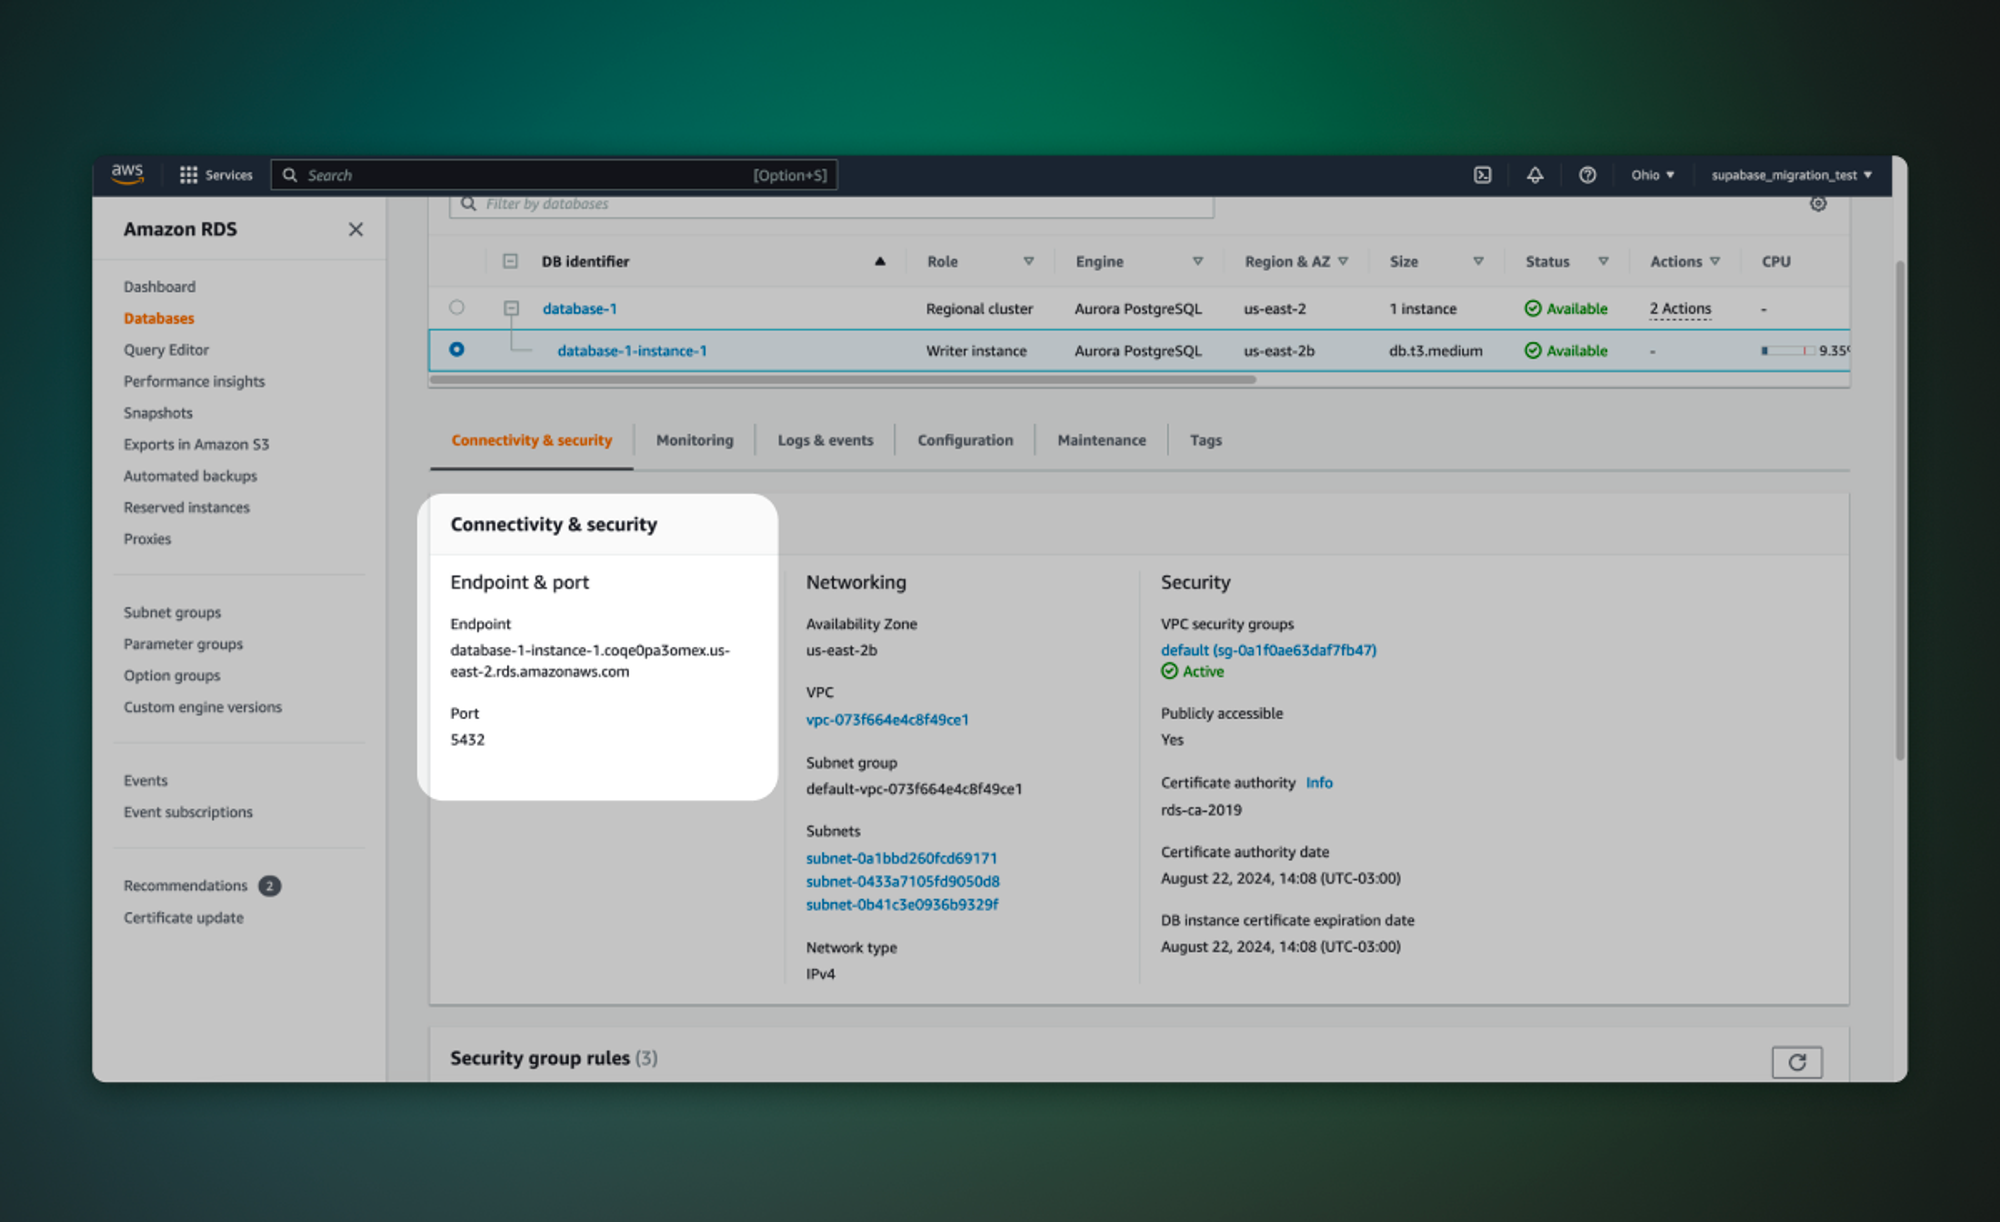Toggle the DB identifier sort arrow
The height and width of the screenshot is (1222, 2000).
tap(883, 262)
